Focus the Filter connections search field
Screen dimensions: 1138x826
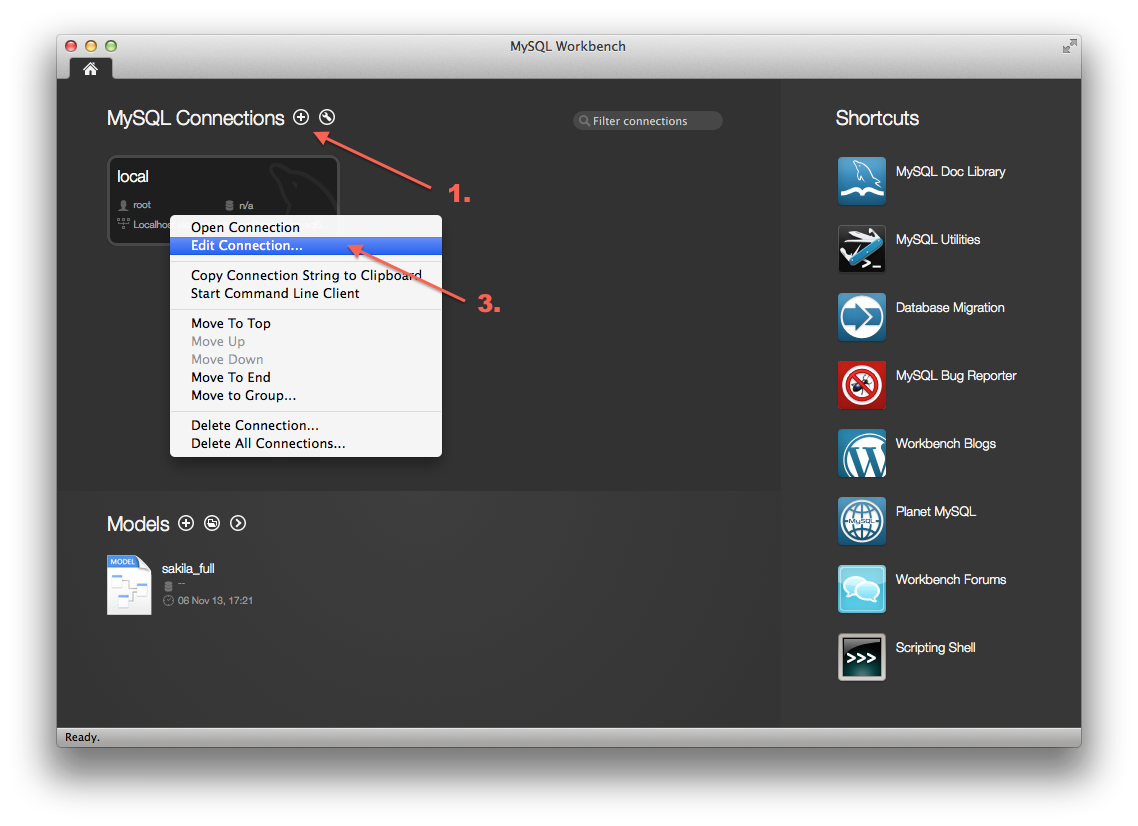(648, 120)
